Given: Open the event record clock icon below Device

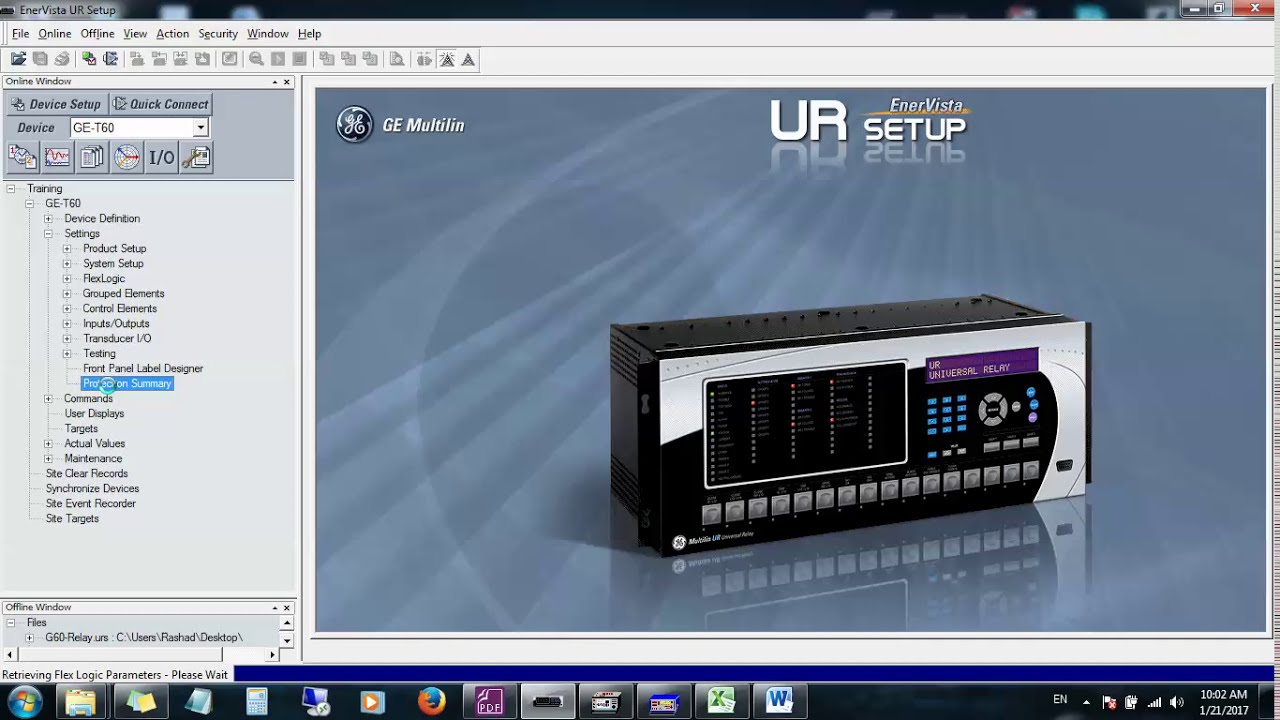Looking at the screenshot, I should [23, 157].
